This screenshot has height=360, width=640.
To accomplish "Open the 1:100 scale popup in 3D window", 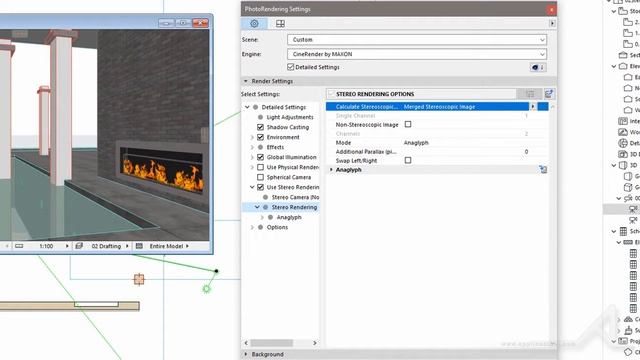I will (x=67, y=246).
